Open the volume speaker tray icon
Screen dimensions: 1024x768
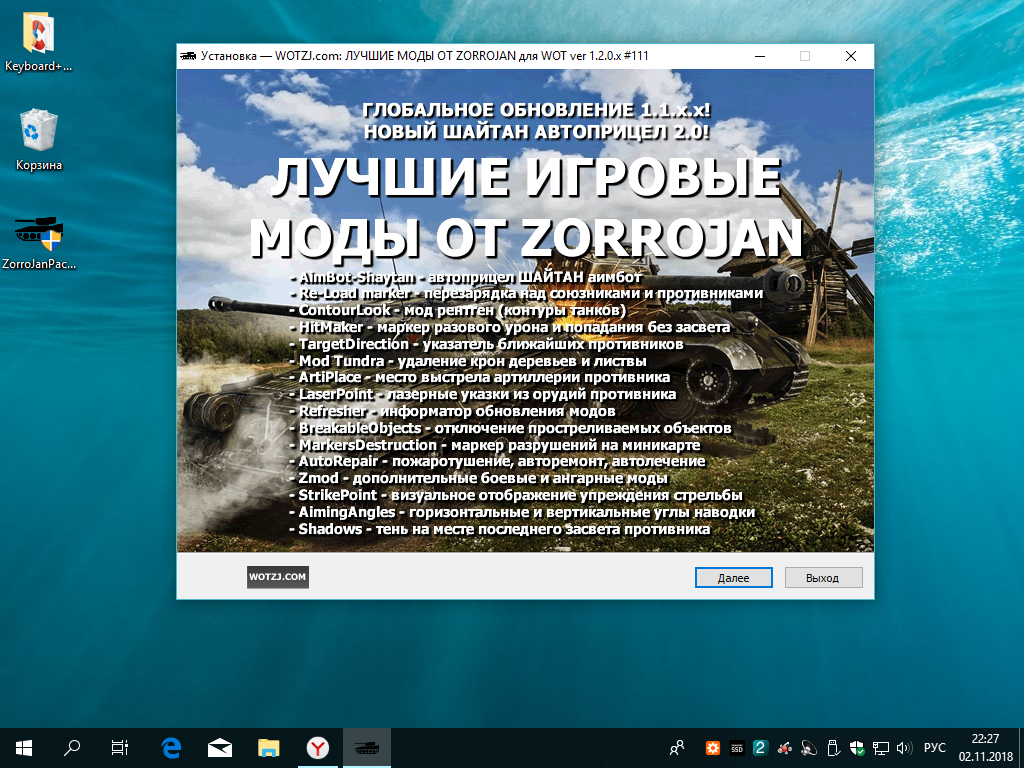tap(904, 748)
